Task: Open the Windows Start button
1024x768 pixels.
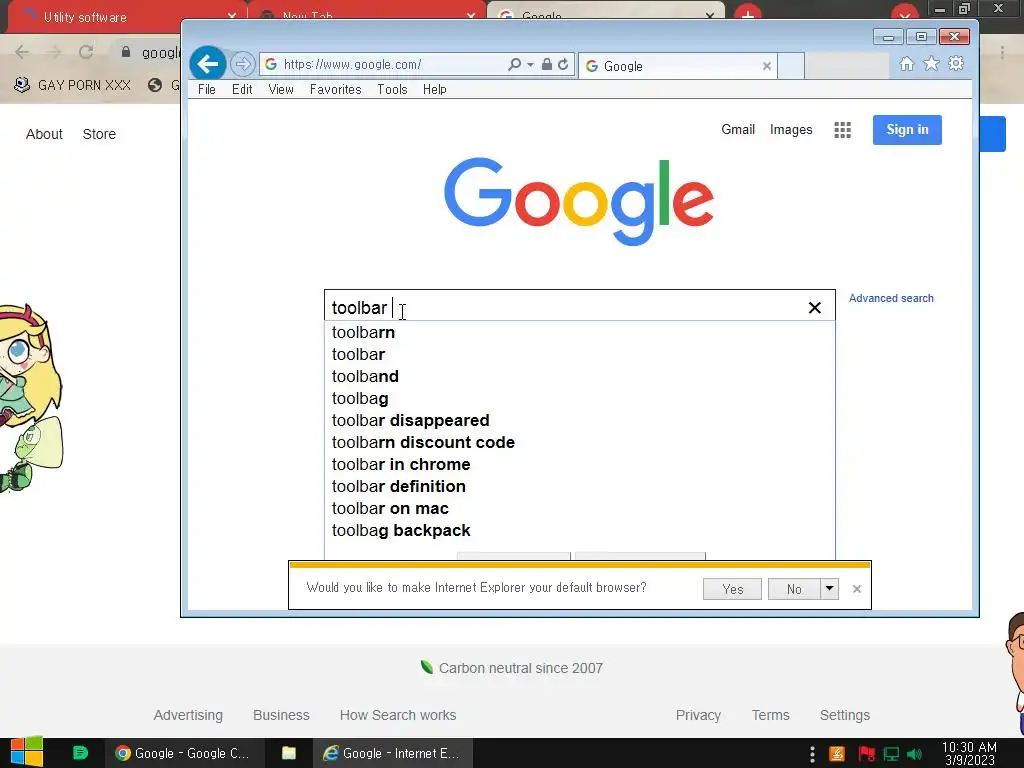Action: pos(27,753)
